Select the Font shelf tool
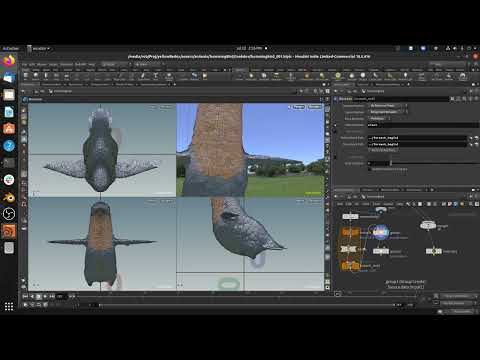 tap(155, 76)
